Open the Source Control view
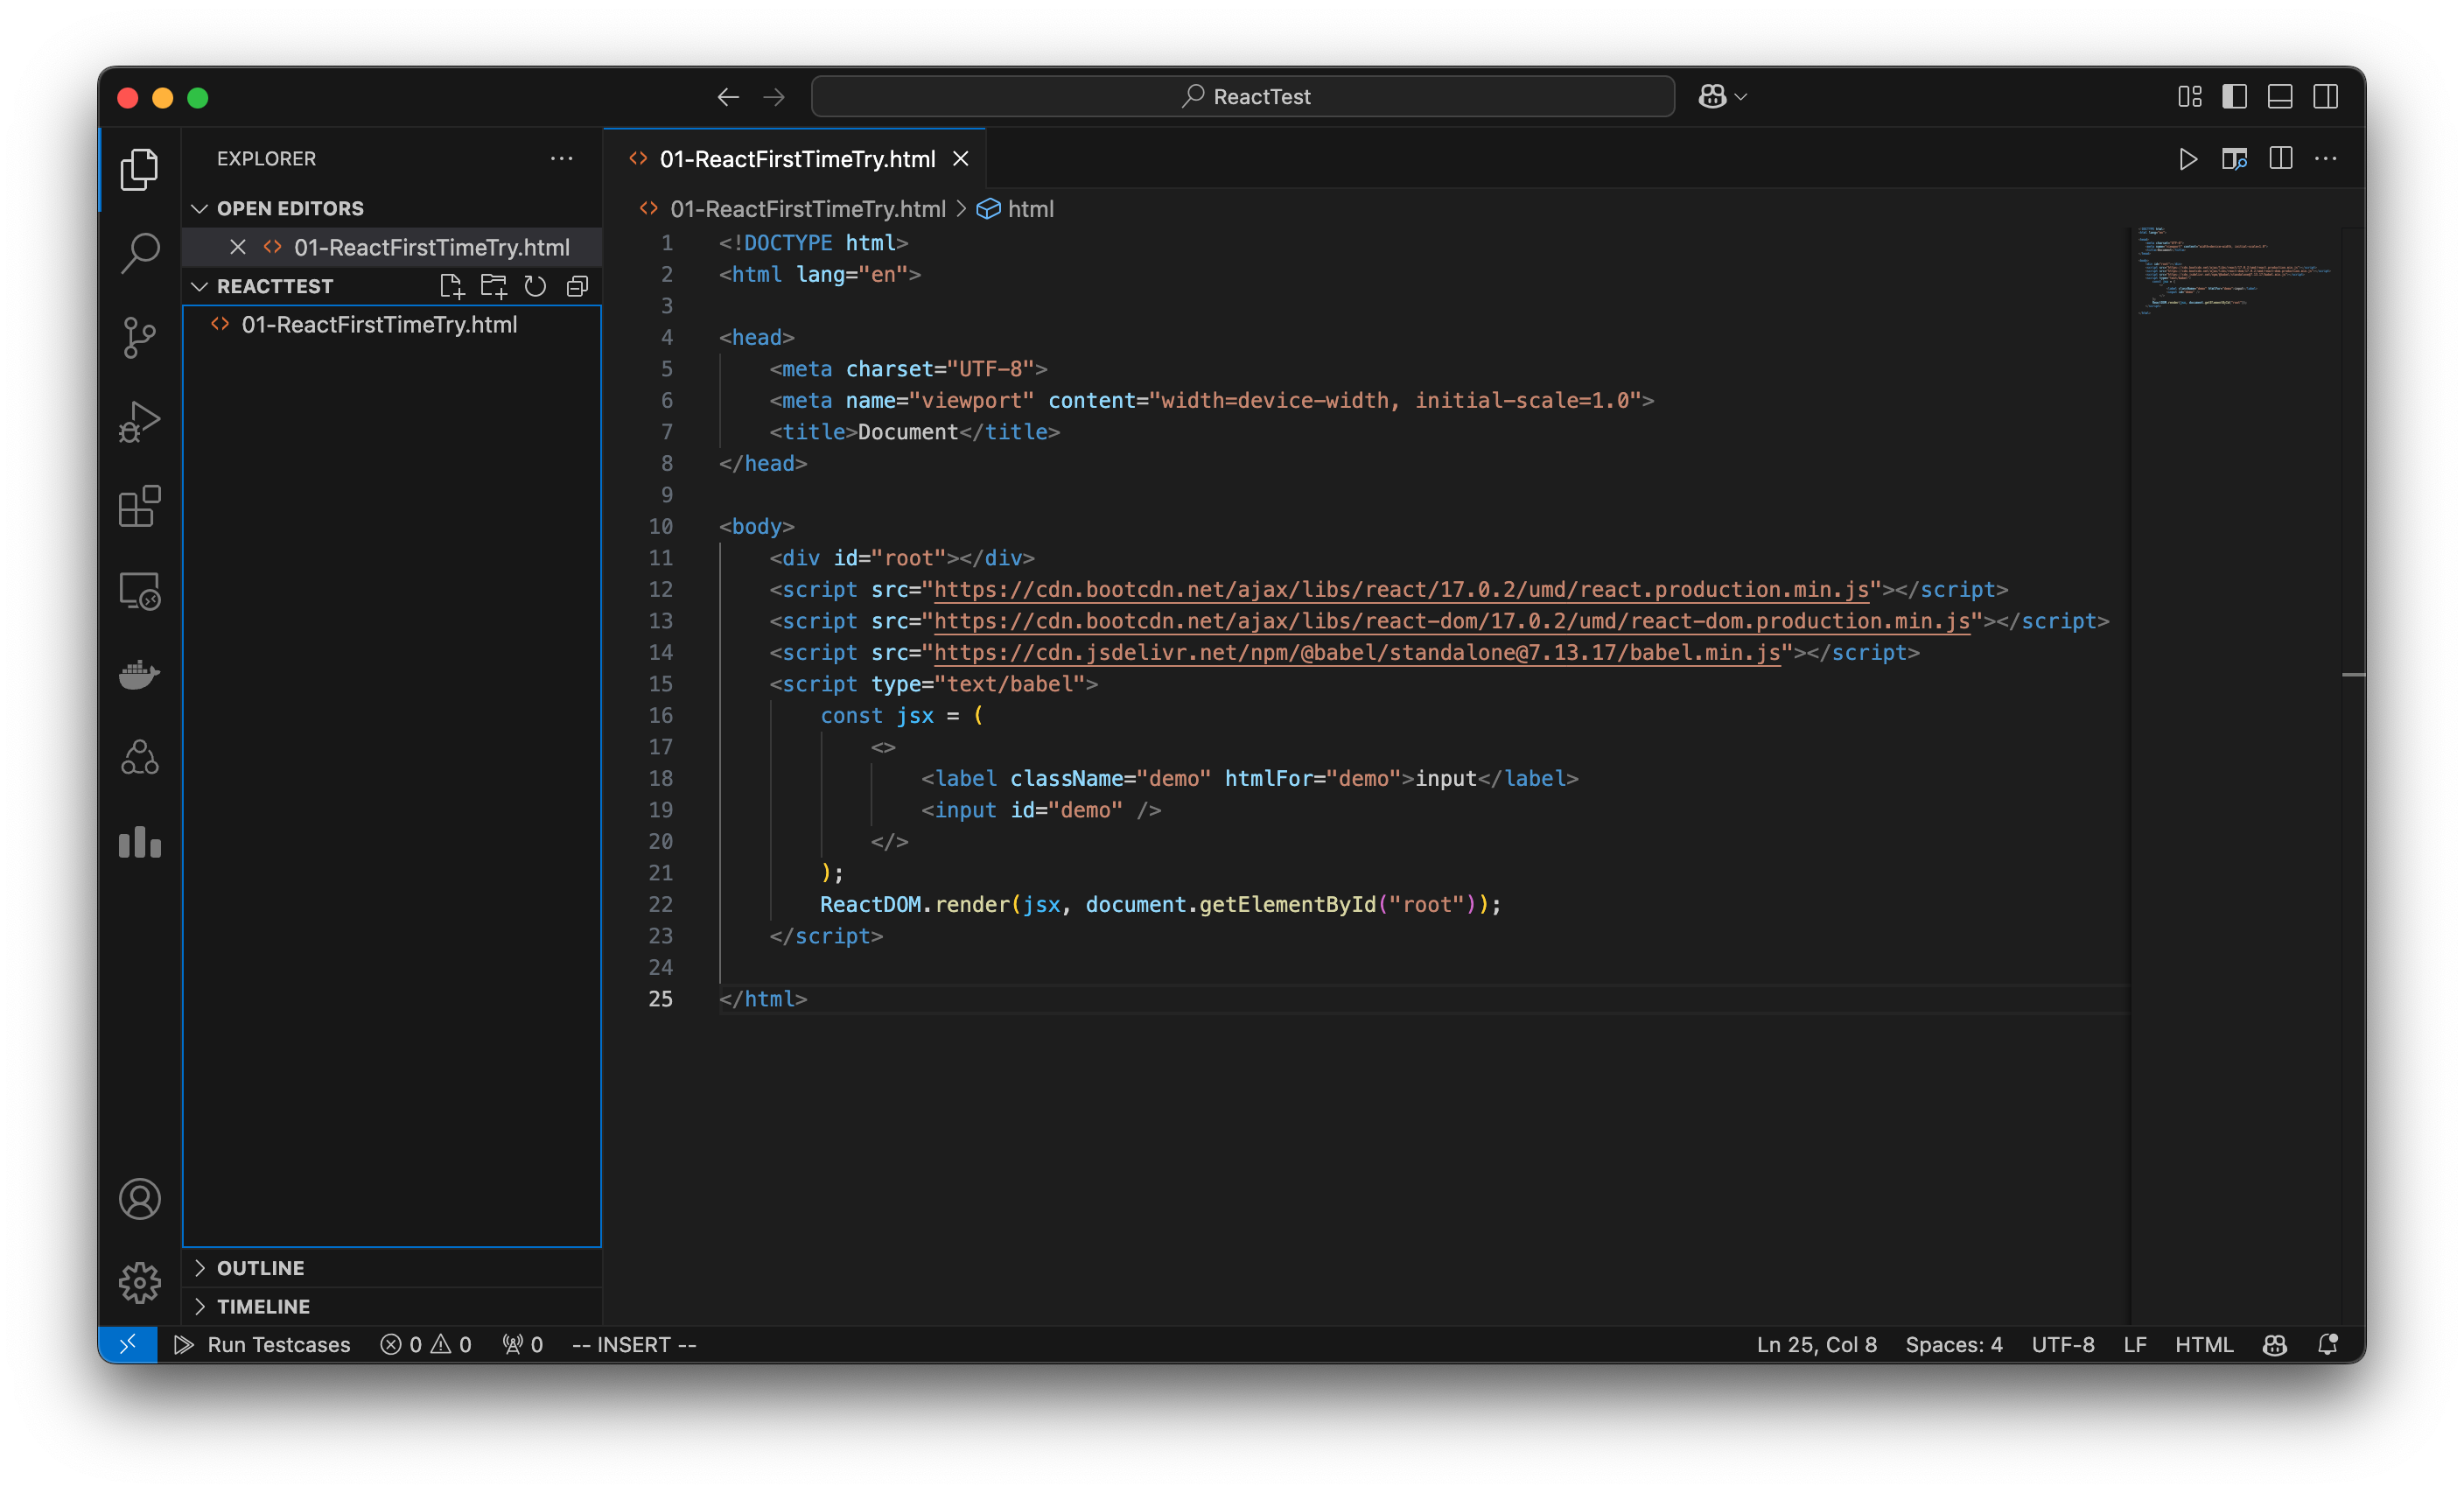The width and height of the screenshot is (2464, 1493). pyautogui.click(x=139, y=338)
